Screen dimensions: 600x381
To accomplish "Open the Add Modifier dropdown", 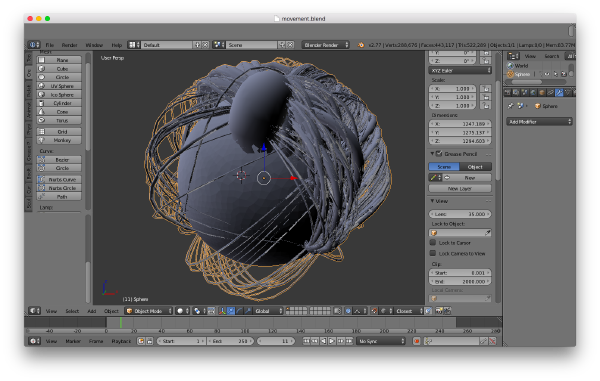I will click(x=539, y=122).
